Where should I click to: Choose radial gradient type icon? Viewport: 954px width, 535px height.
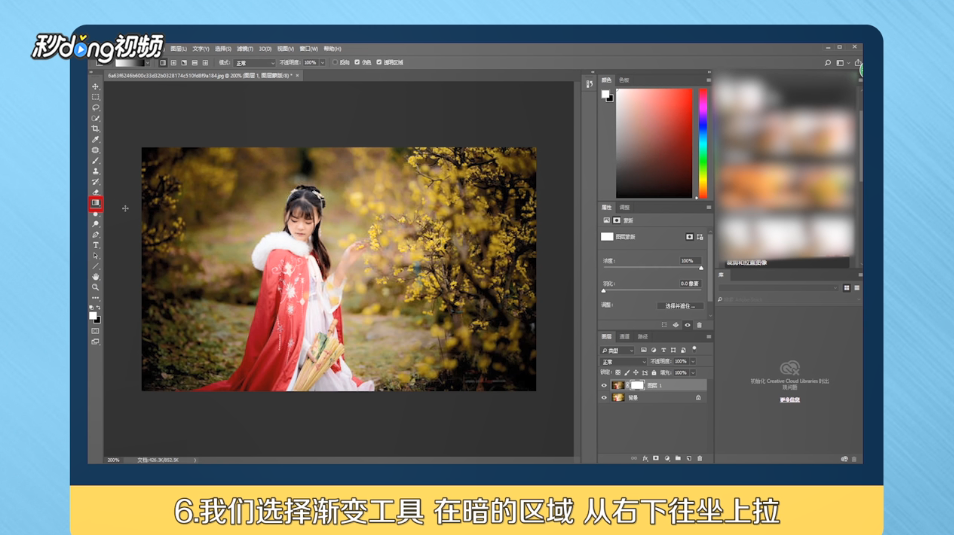[x=173, y=63]
